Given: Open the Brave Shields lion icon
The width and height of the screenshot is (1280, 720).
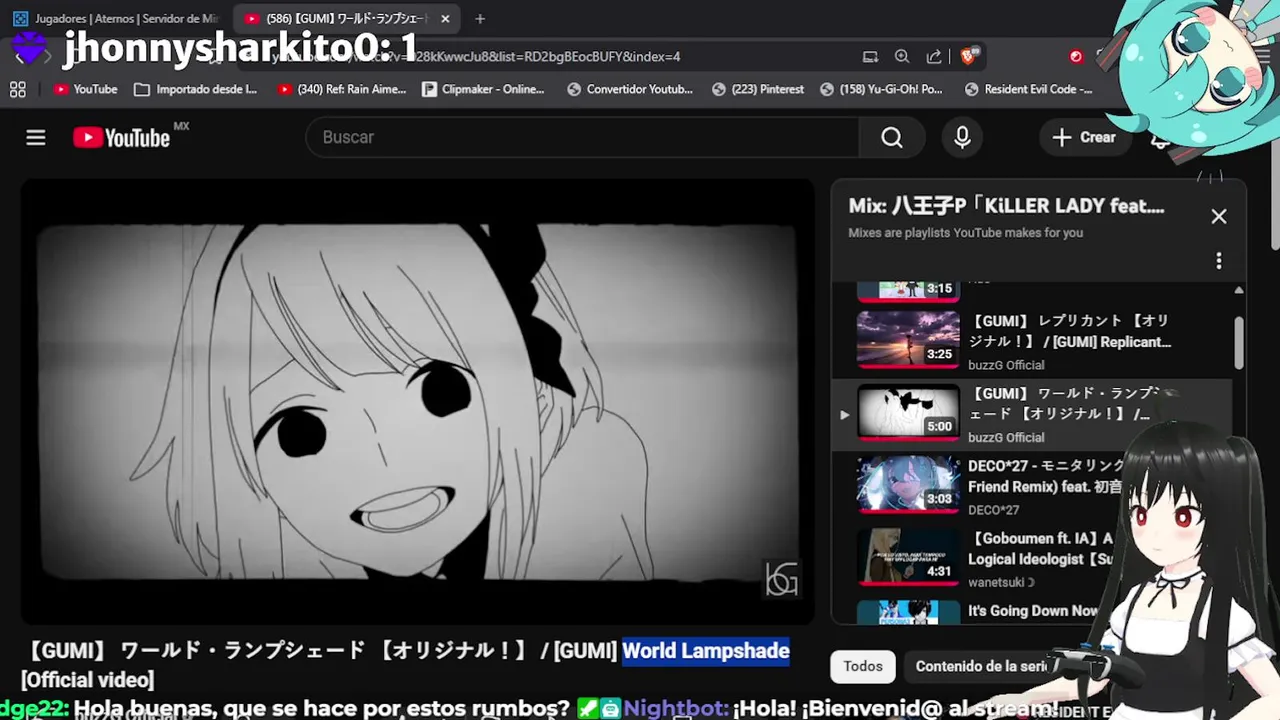Looking at the screenshot, I should pos(969,56).
